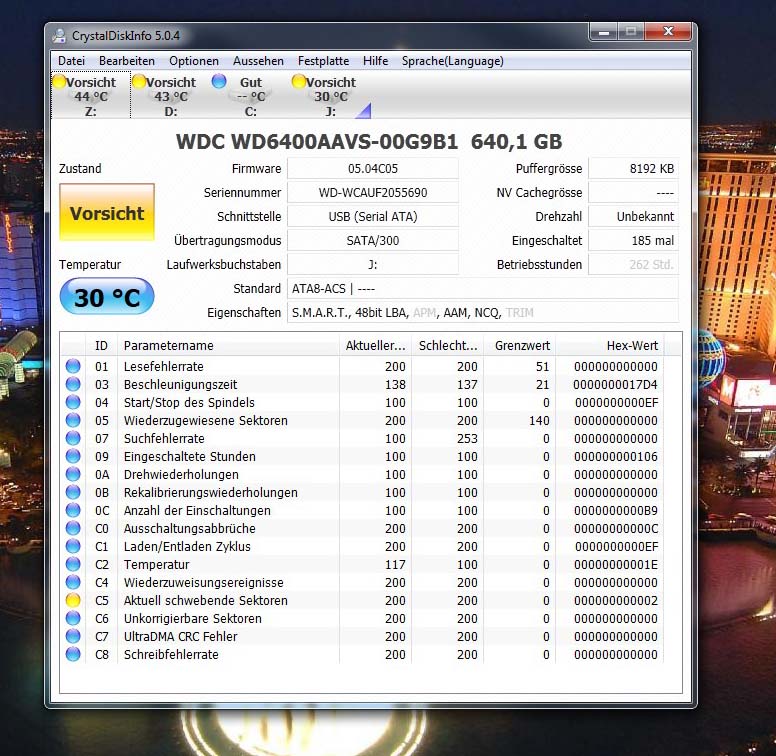Click status icon for Anzahl der Einschaltungen

[x=73, y=510]
